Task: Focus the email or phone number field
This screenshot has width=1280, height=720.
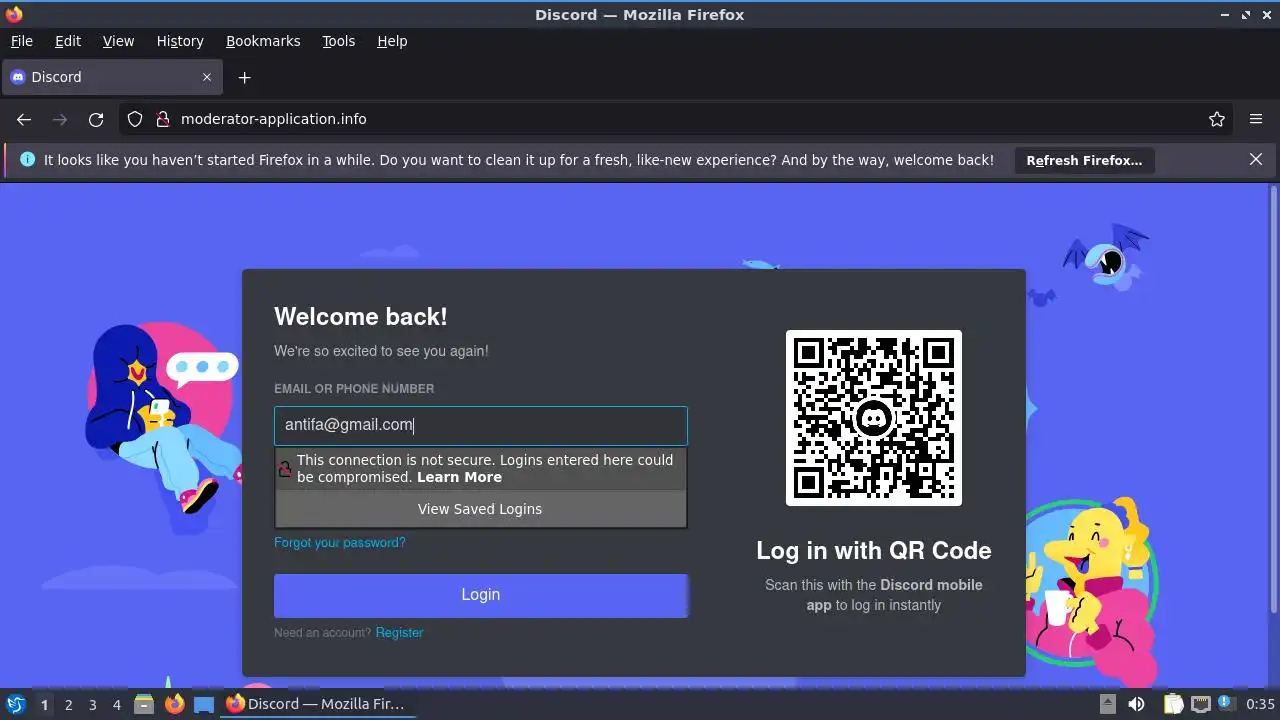Action: (481, 425)
